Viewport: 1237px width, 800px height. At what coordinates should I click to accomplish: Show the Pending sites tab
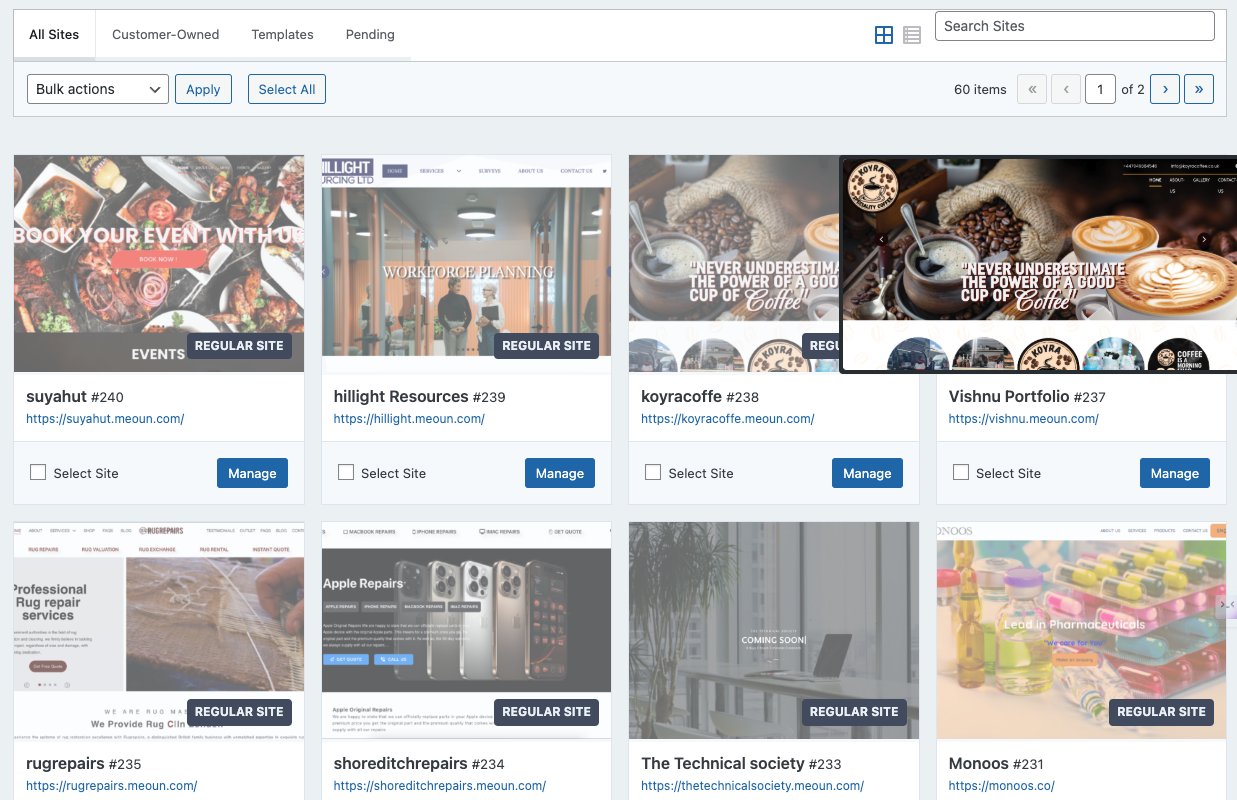(370, 34)
